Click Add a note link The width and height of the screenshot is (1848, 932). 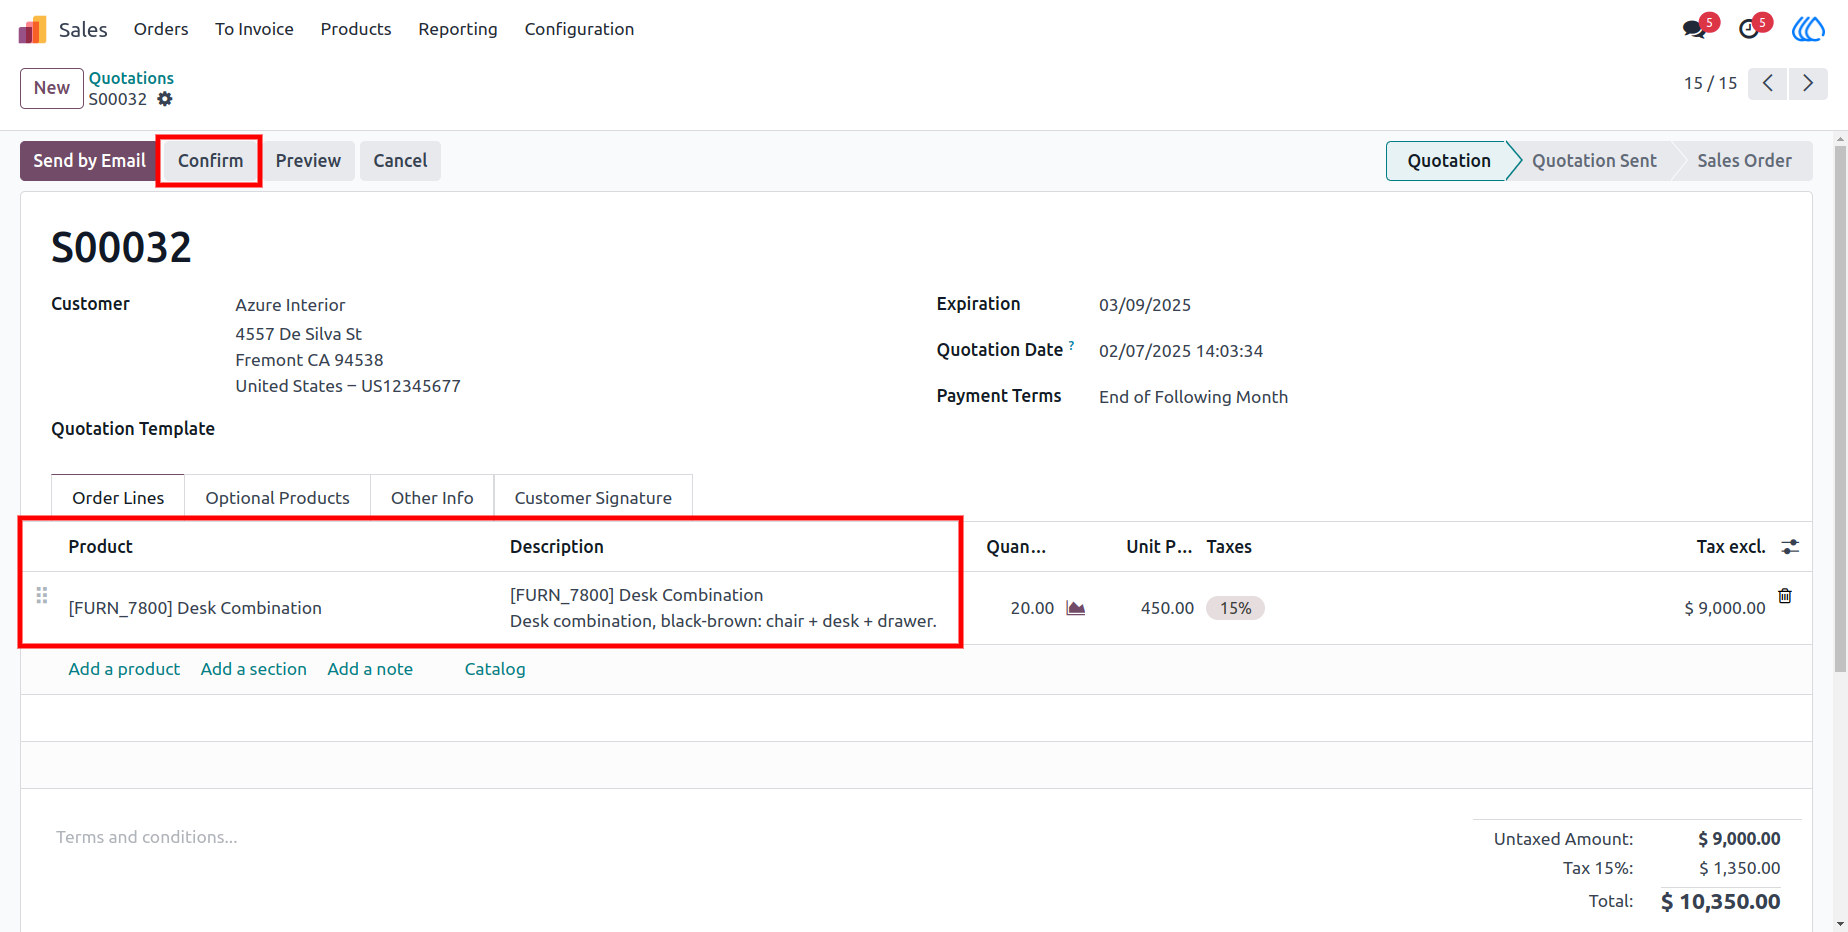[370, 669]
